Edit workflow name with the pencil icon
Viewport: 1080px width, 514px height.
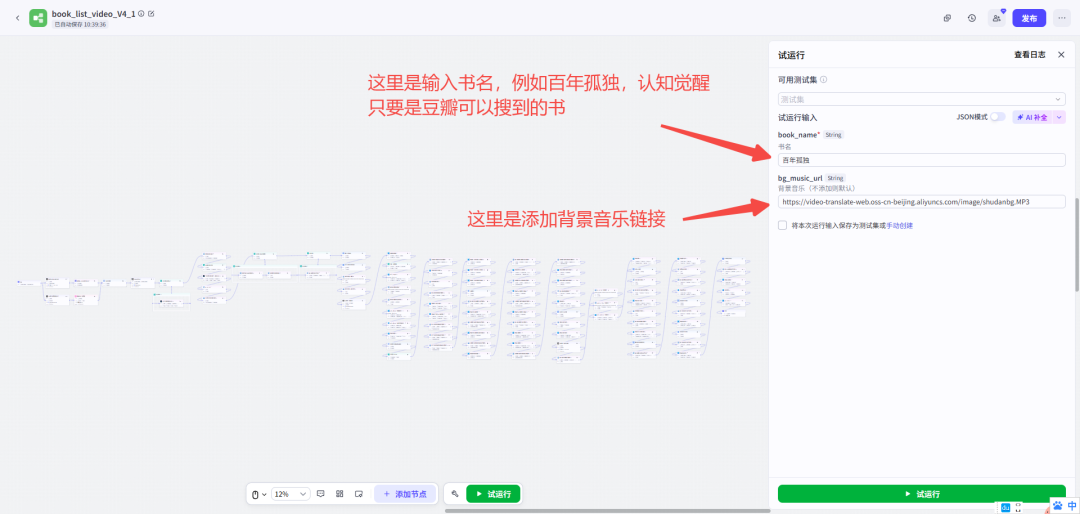(152, 13)
